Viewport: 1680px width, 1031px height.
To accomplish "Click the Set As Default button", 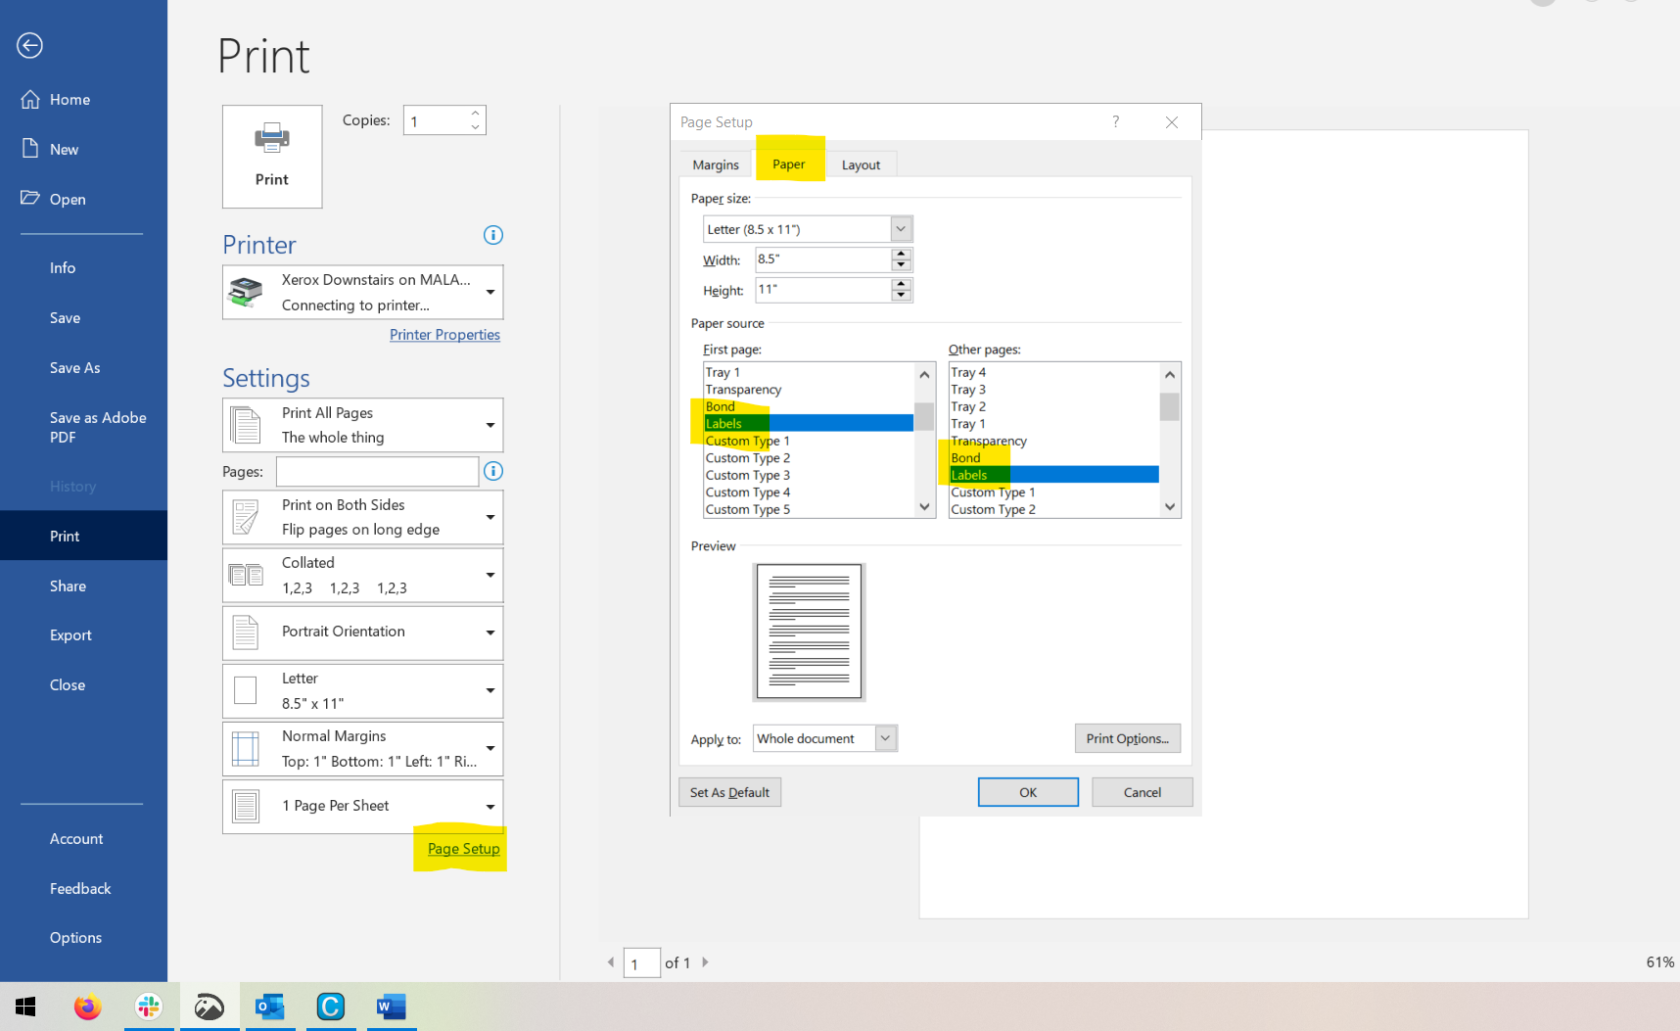I will [x=730, y=792].
